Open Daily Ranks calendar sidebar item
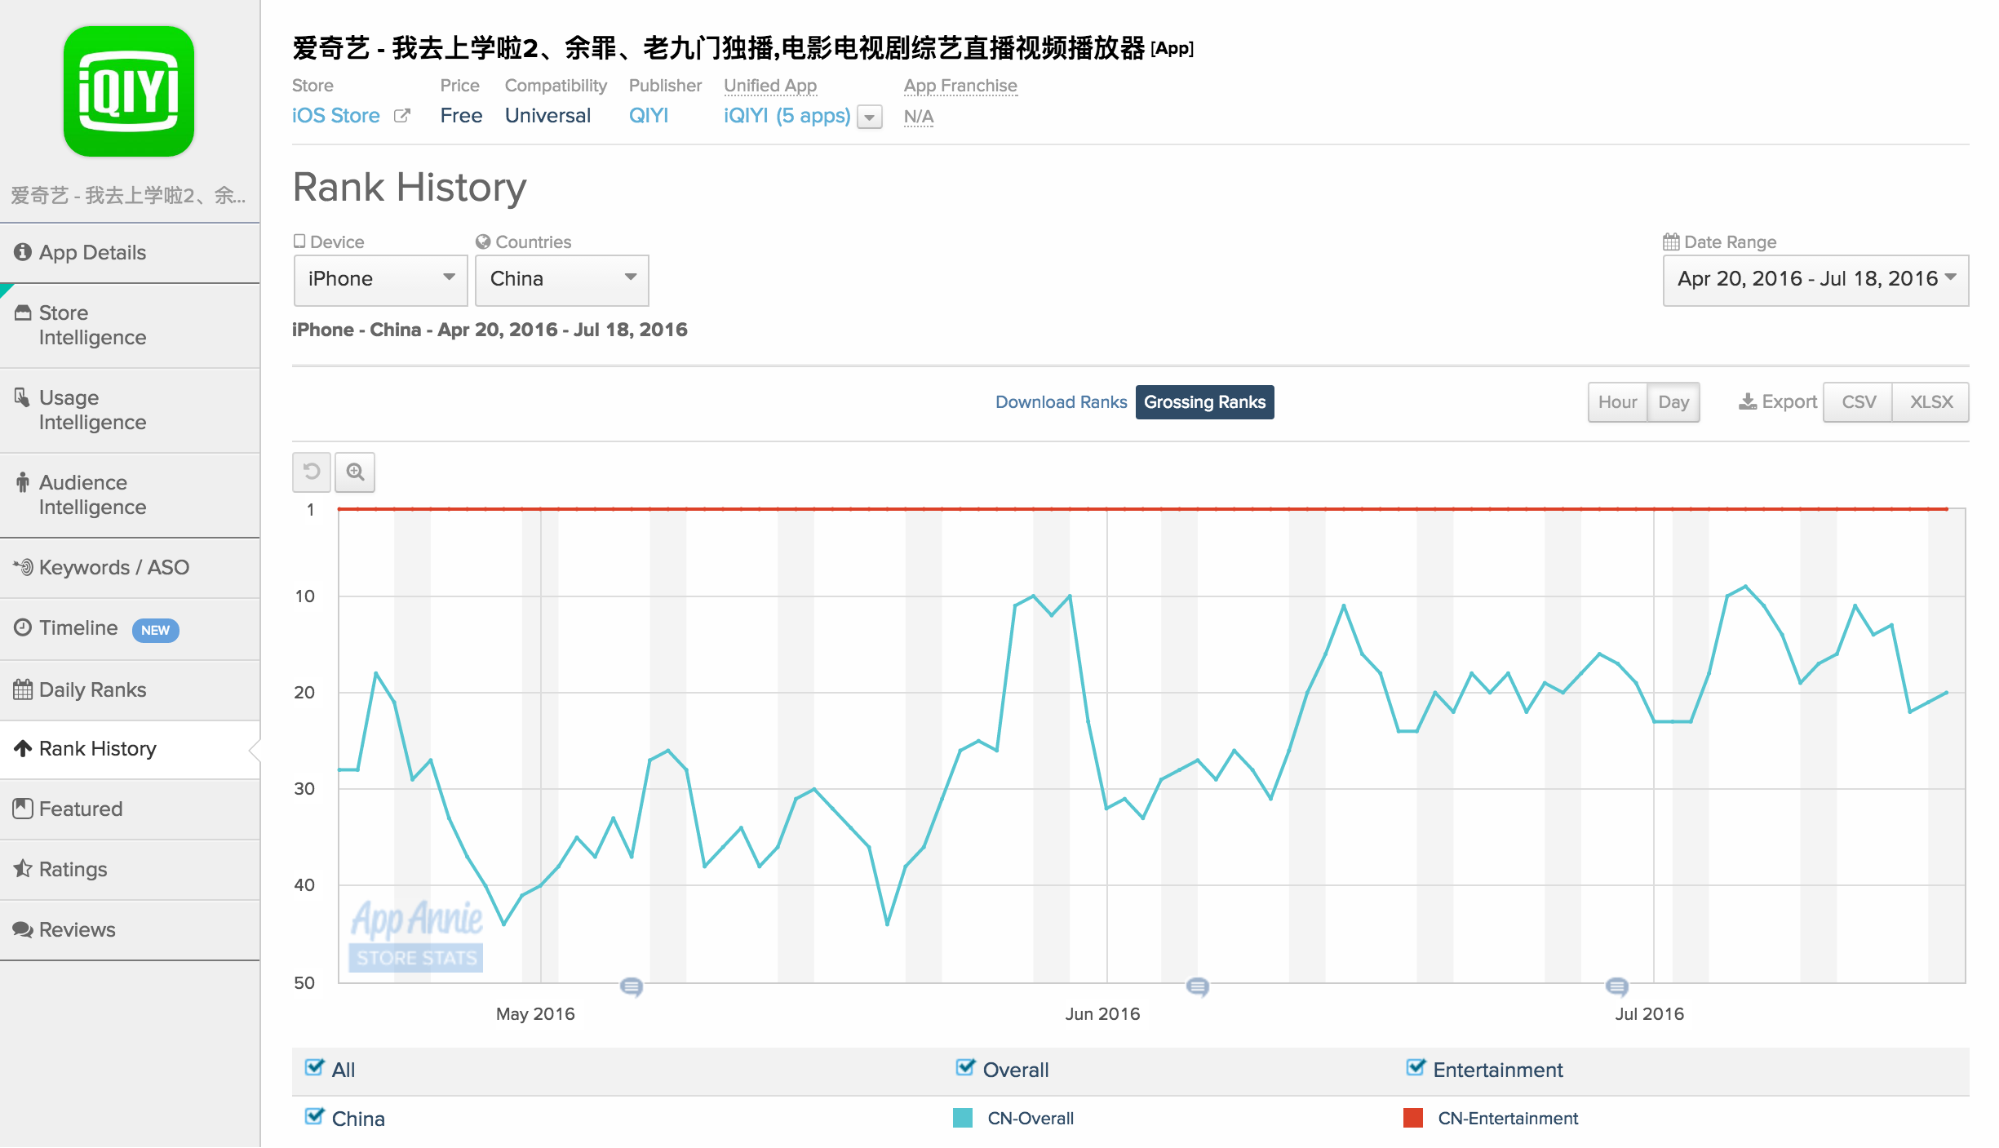Viewport: 1999px width, 1148px height. point(93,690)
